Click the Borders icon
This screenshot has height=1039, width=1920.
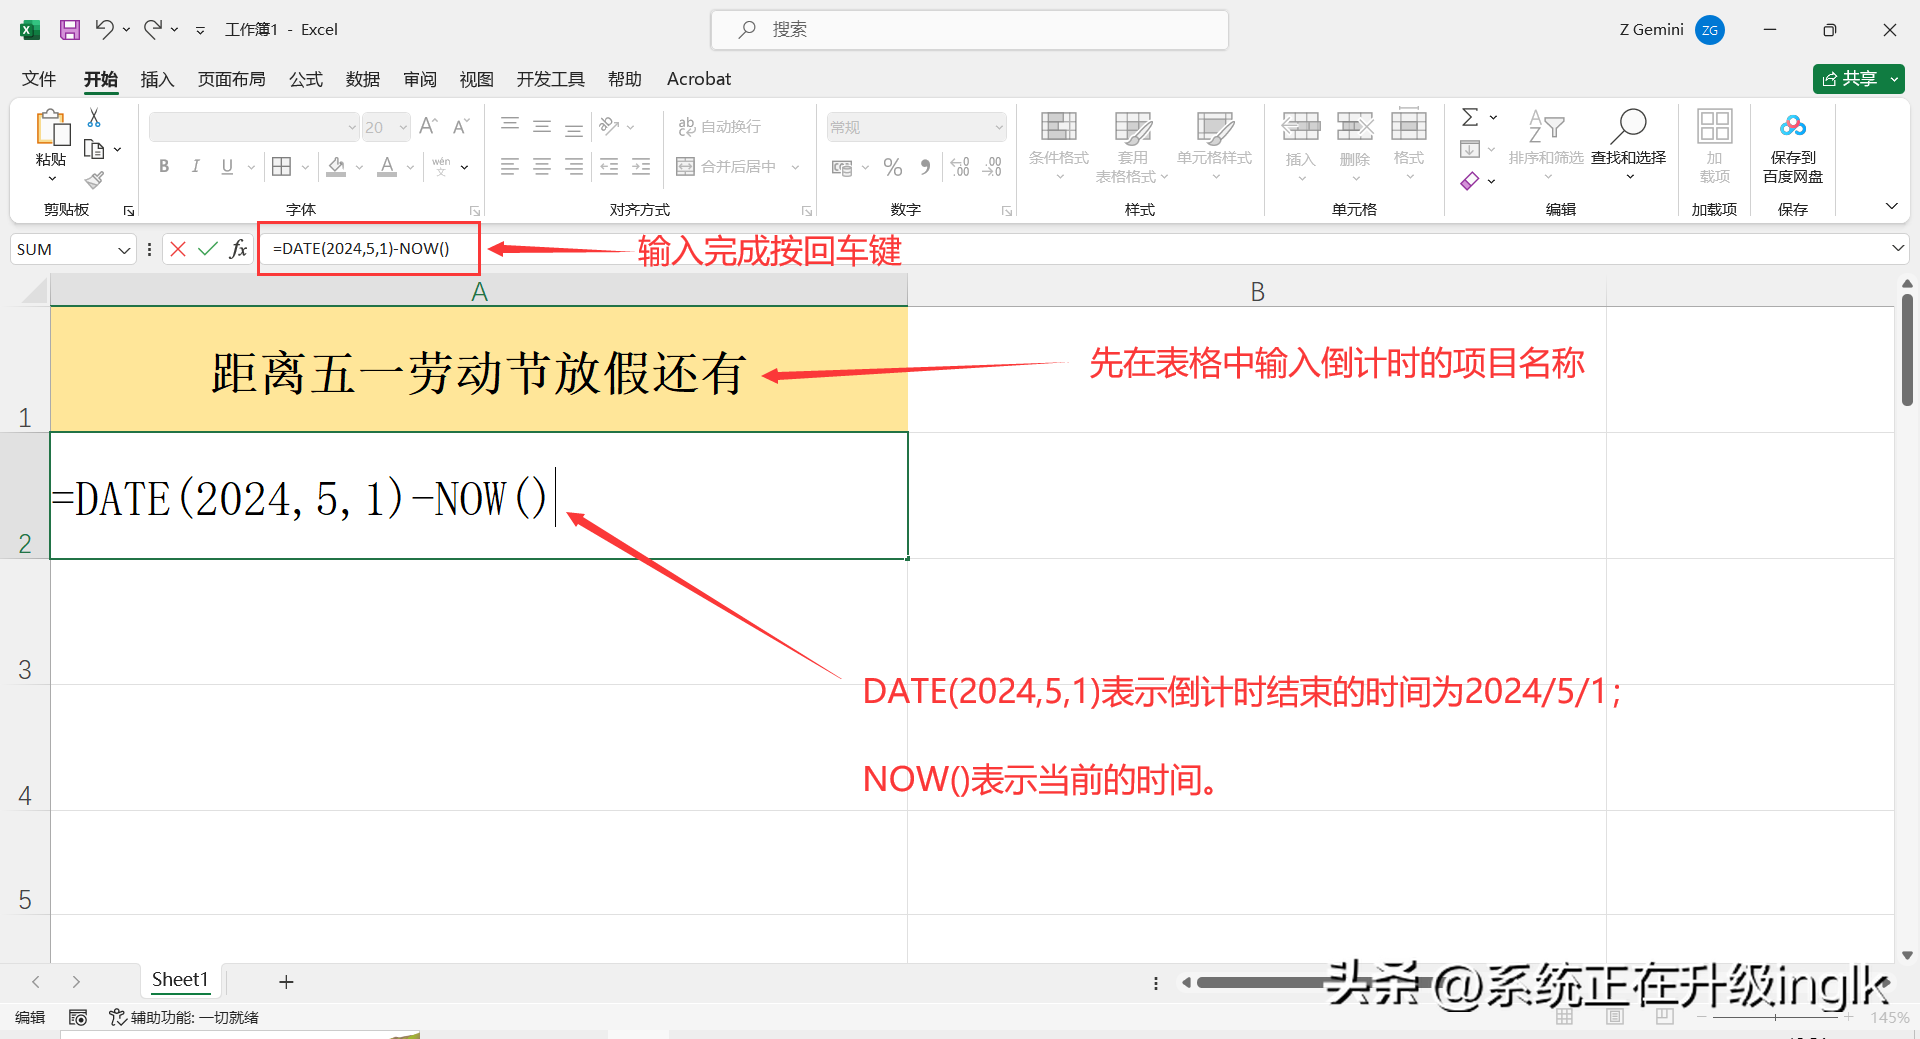click(x=282, y=166)
